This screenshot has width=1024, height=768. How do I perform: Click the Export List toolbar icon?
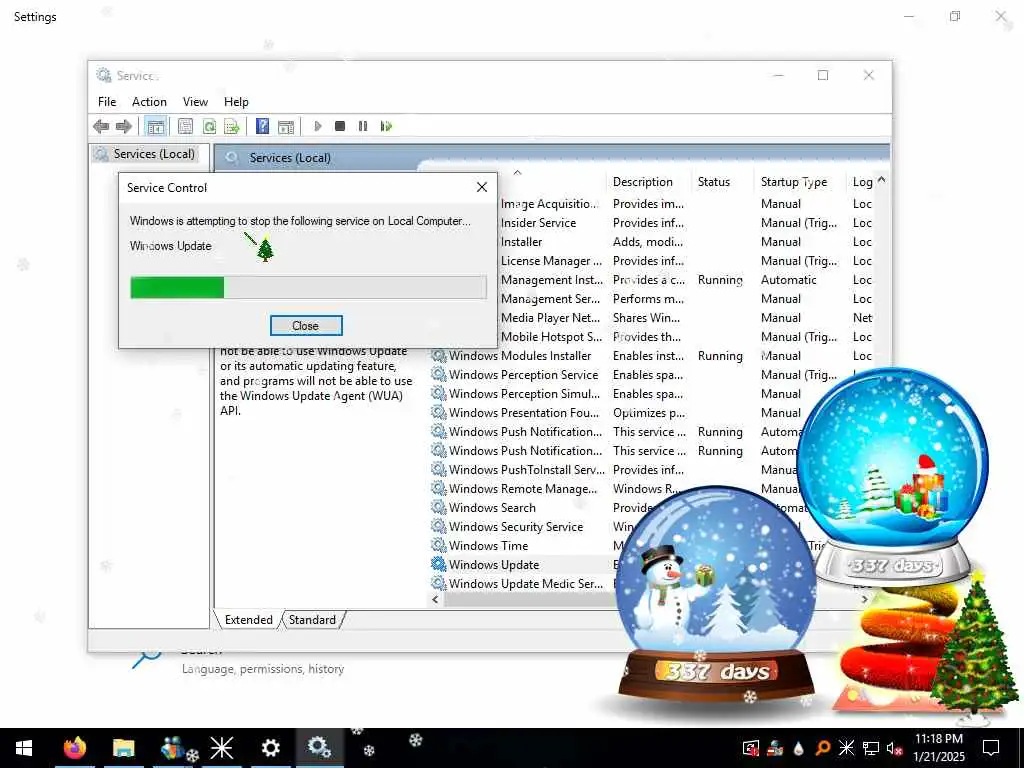[x=231, y=126]
